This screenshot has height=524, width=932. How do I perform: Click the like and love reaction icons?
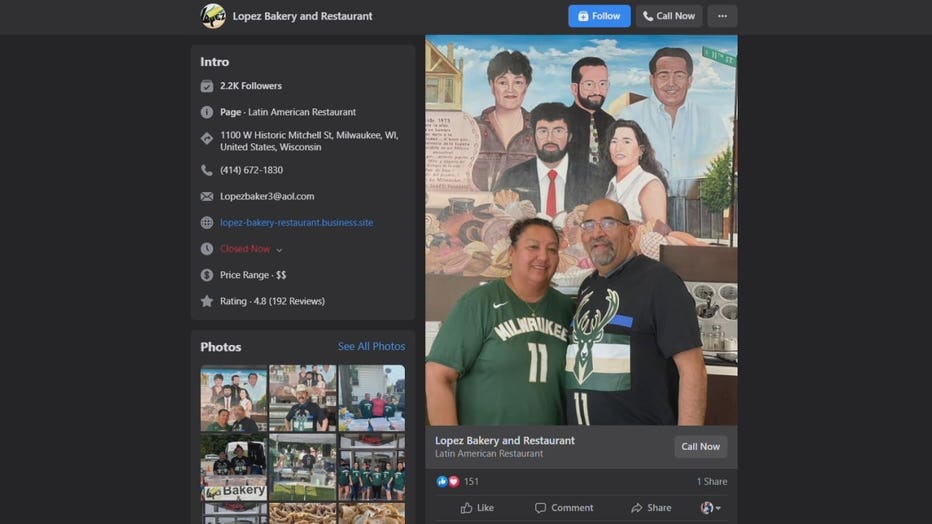(448, 481)
